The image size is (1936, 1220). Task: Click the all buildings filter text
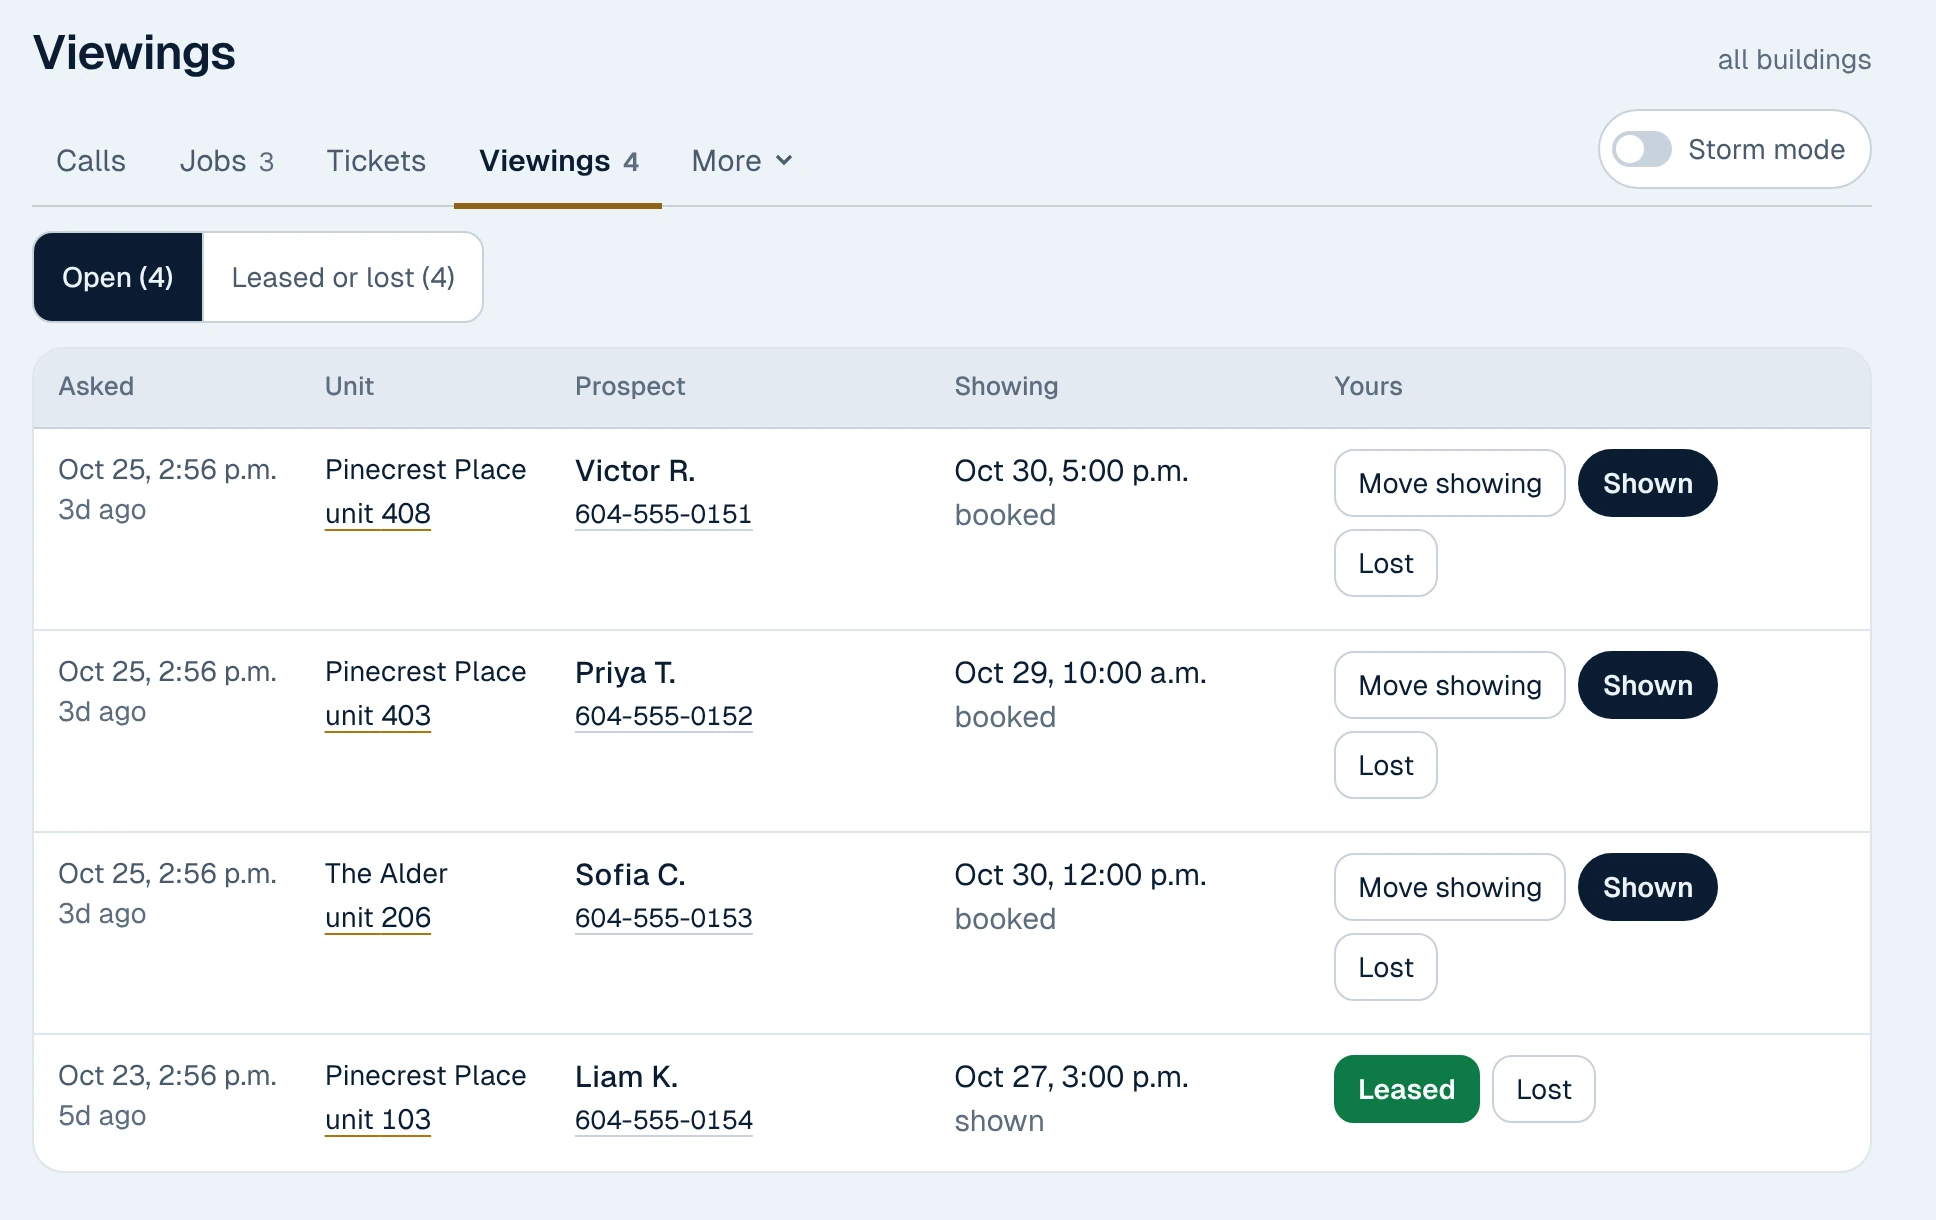(x=1794, y=60)
